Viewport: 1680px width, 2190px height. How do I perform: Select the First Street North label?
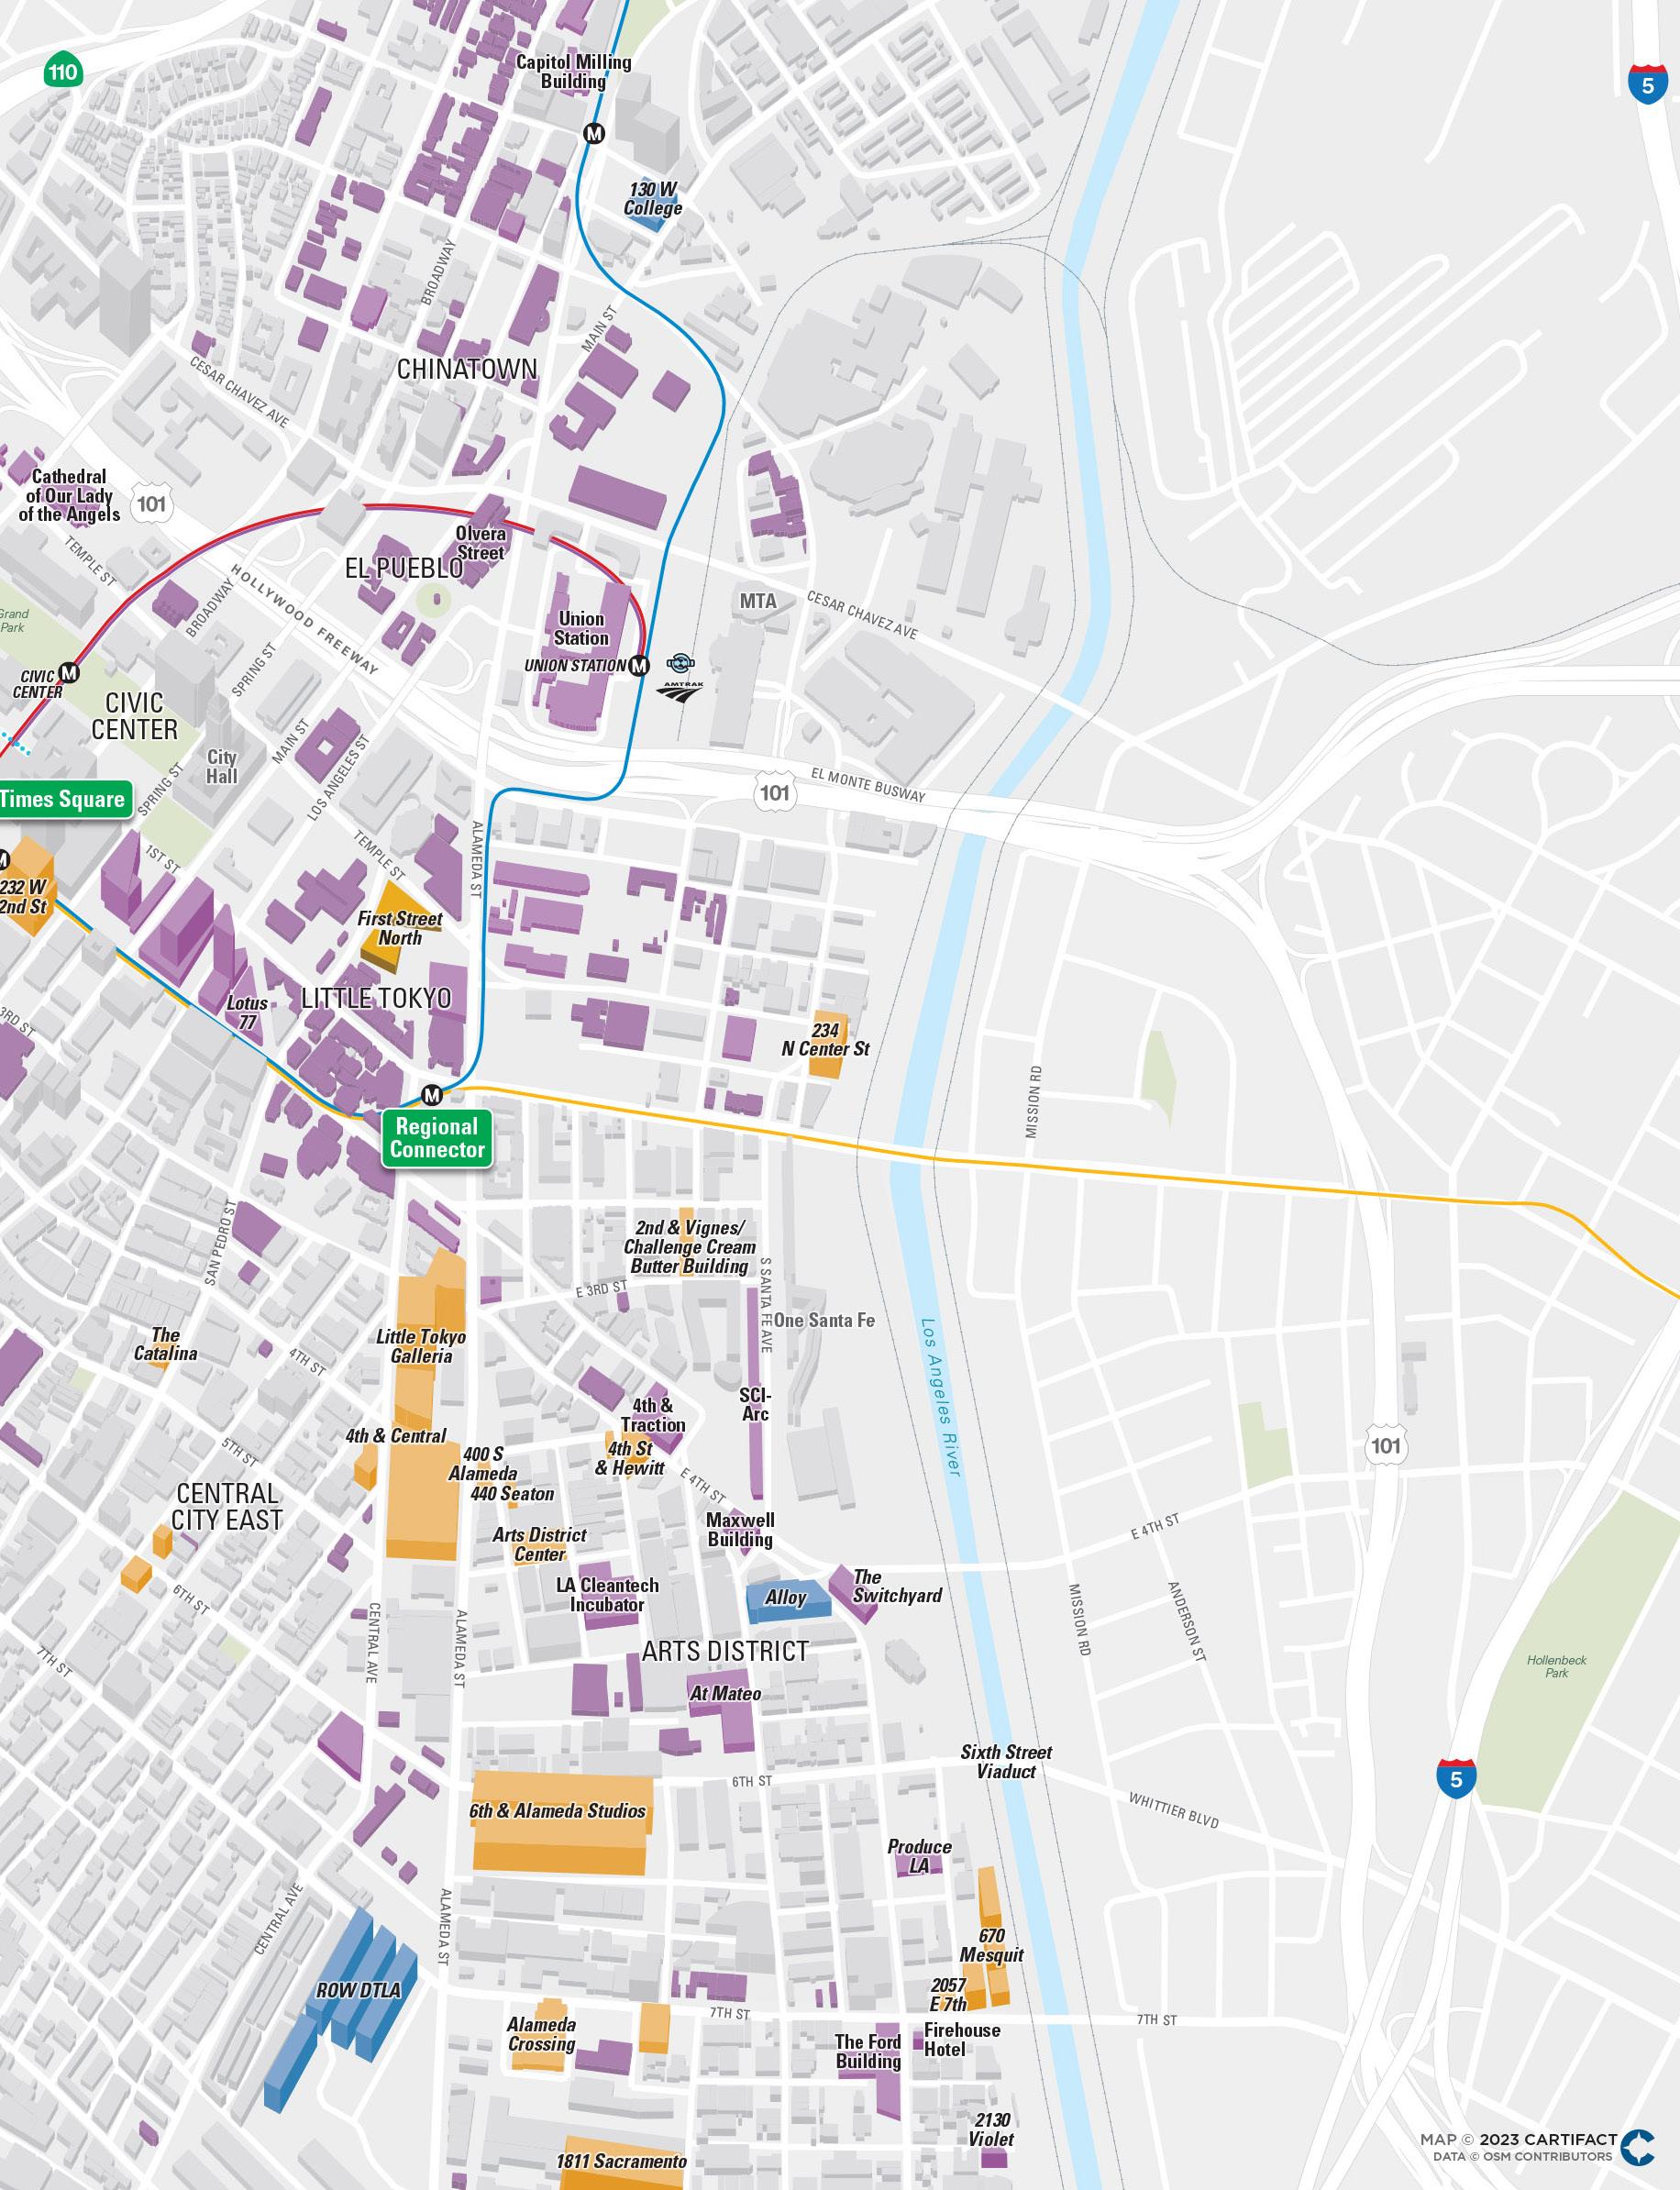pyautogui.click(x=400, y=928)
